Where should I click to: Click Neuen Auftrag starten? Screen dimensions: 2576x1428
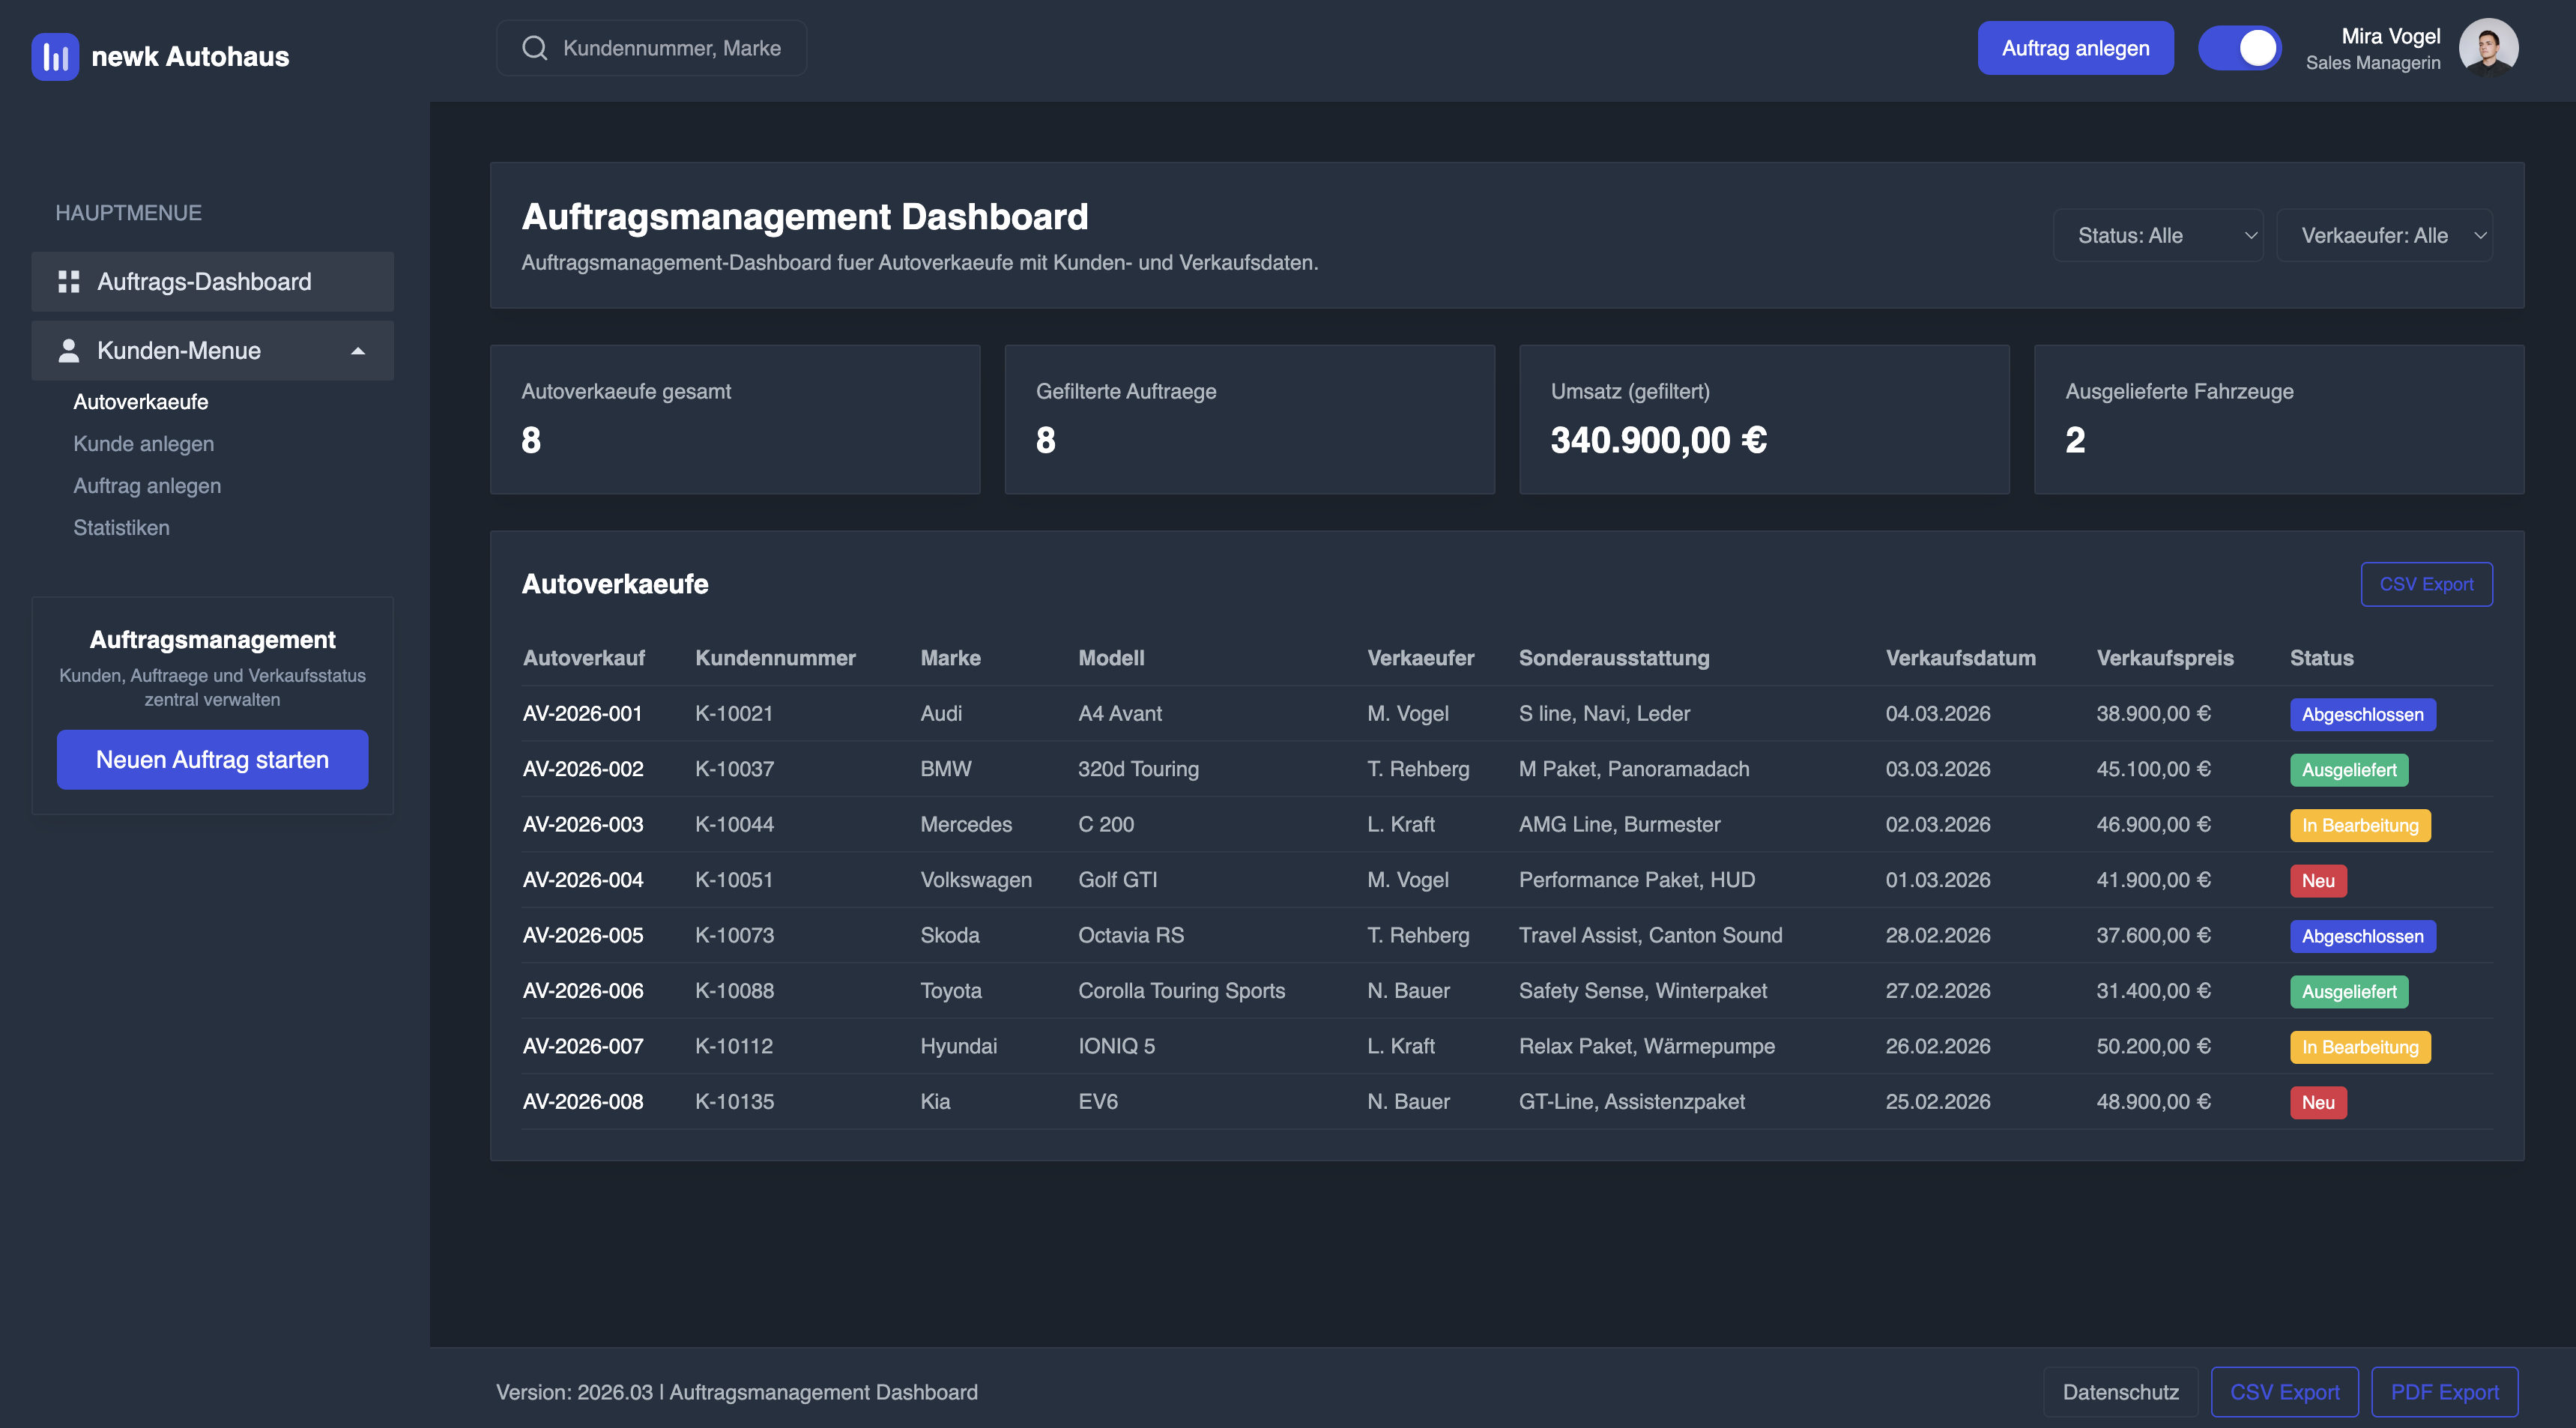[212, 760]
